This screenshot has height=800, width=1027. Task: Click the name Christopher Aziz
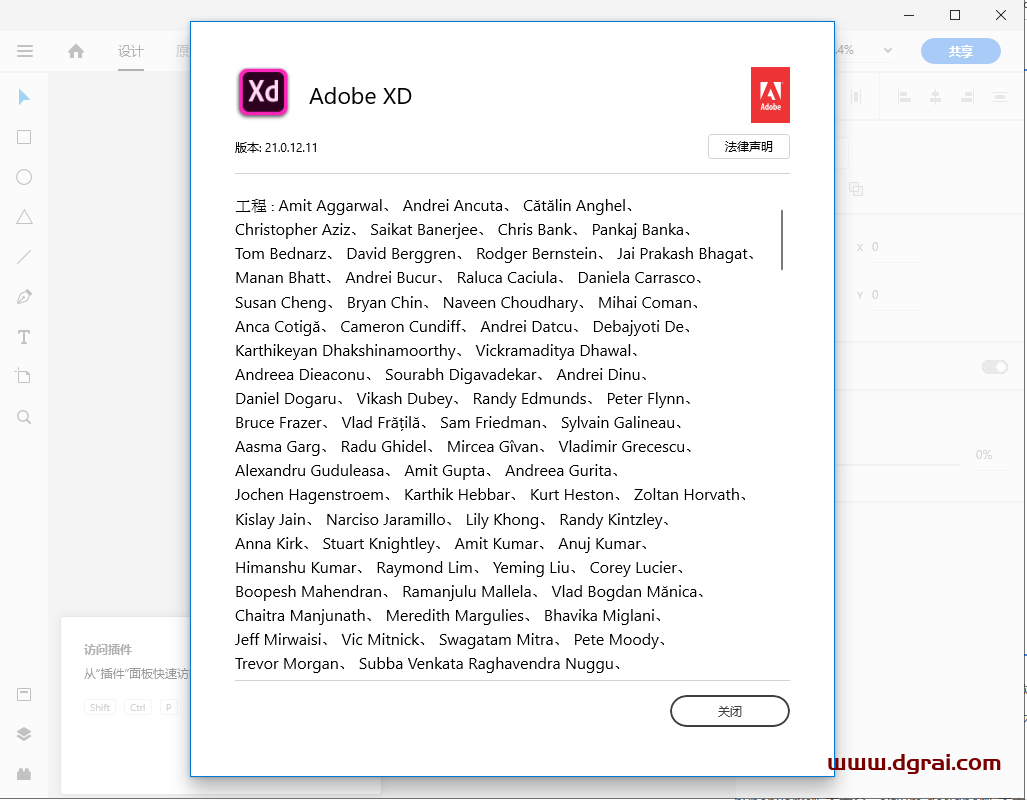pos(293,230)
